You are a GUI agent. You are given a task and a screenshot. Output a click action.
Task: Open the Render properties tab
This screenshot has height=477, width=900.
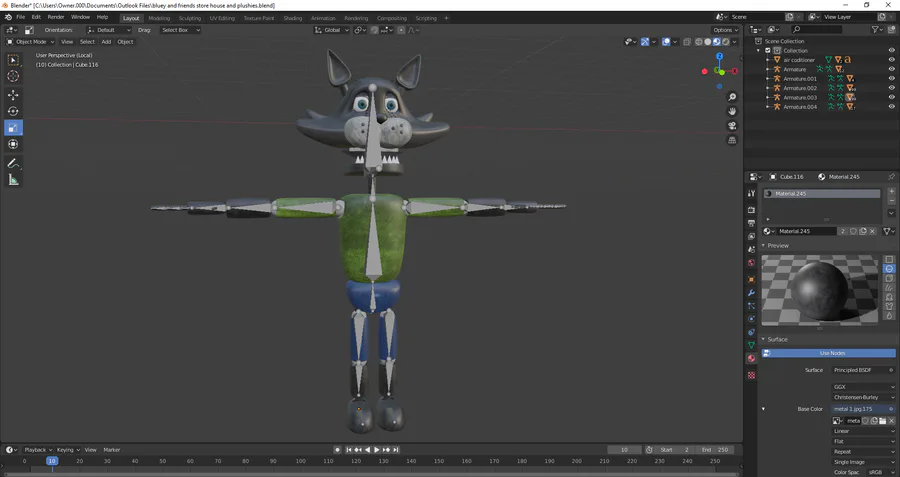click(x=751, y=210)
